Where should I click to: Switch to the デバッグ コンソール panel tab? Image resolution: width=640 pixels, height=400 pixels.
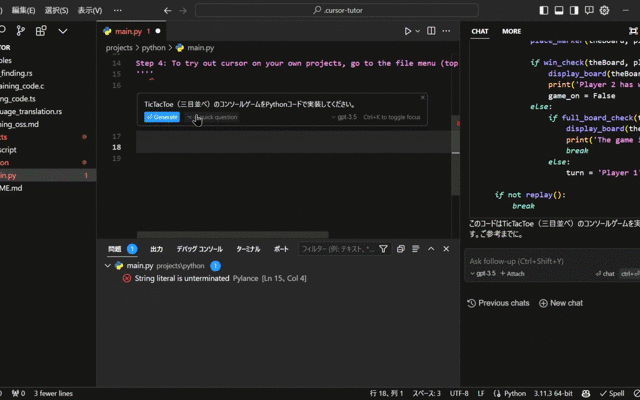(200, 249)
